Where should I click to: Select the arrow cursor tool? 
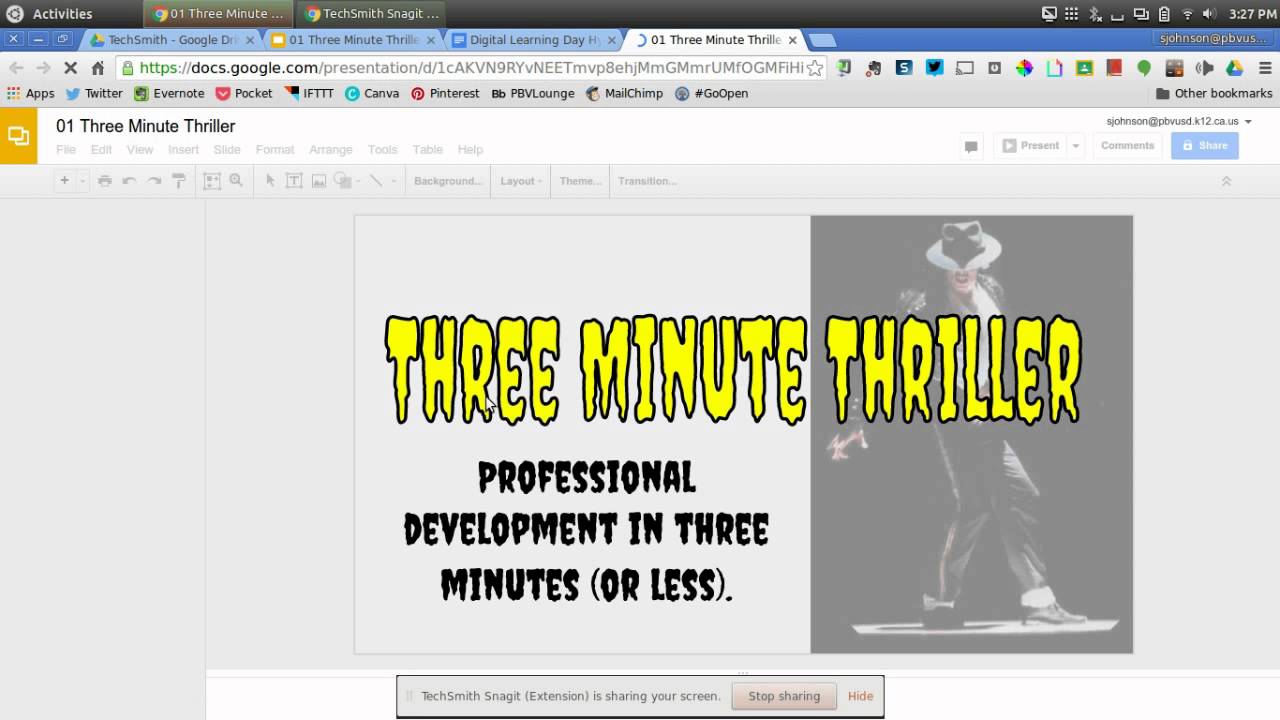pos(270,181)
